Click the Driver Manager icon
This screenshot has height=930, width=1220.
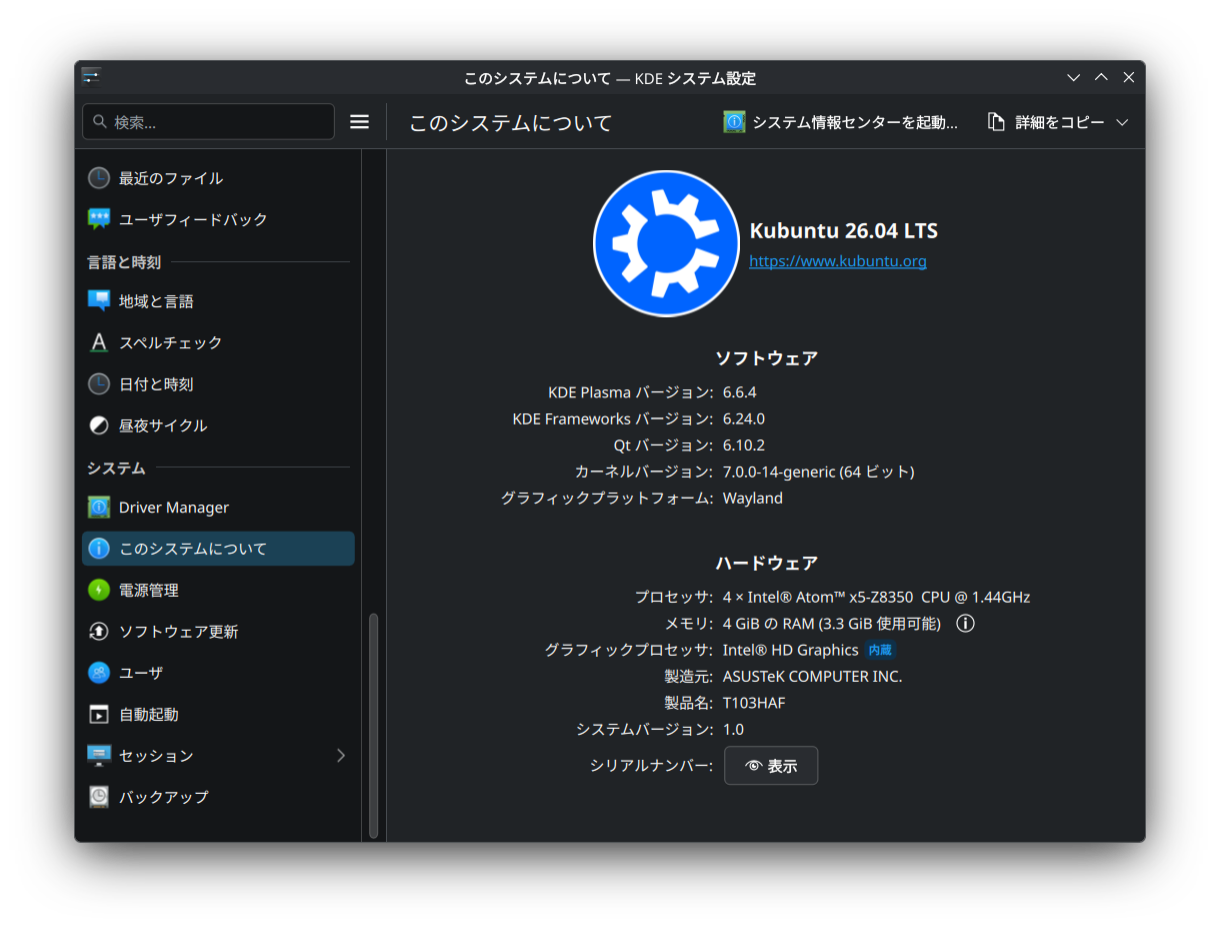click(99, 508)
